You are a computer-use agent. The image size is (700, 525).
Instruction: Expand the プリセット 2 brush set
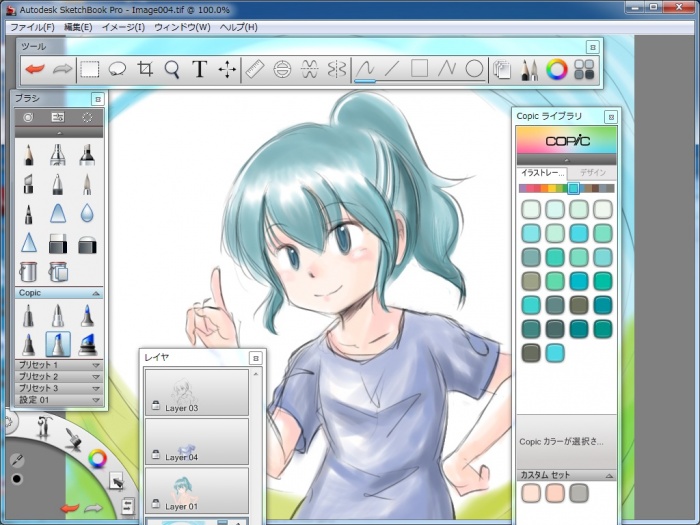pos(96,377)
